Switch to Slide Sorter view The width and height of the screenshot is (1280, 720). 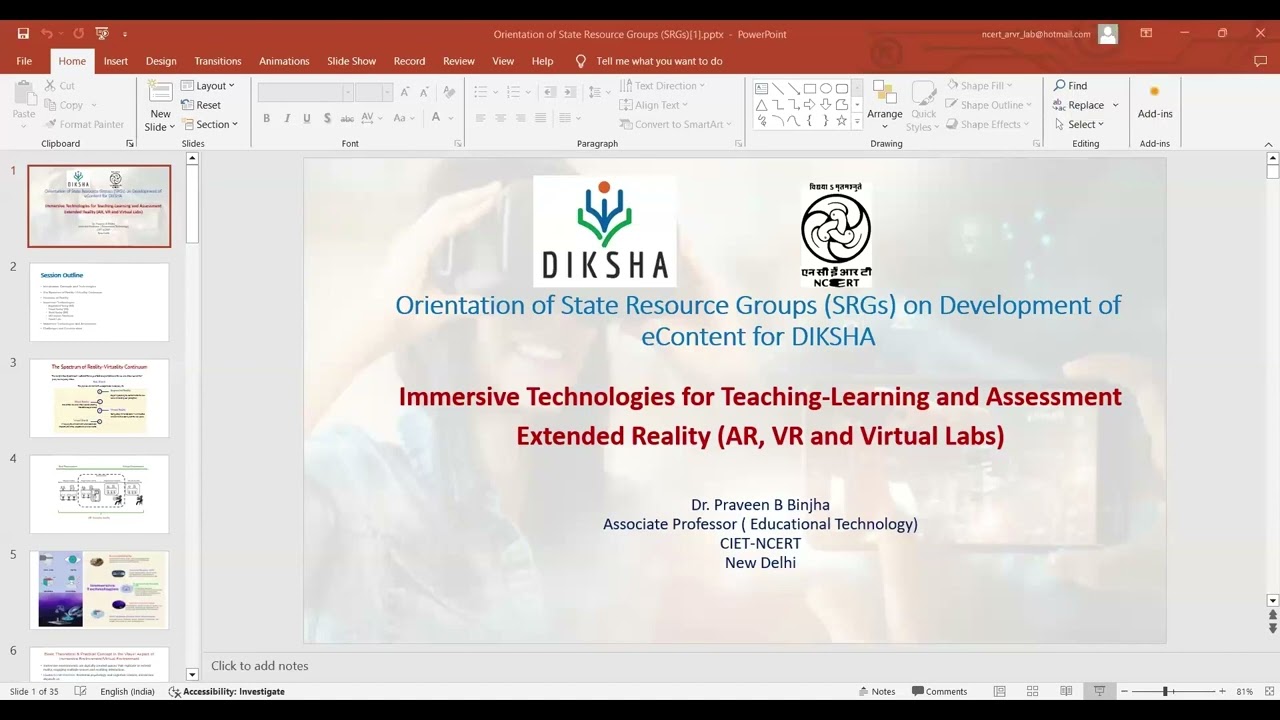(1033, 691)
